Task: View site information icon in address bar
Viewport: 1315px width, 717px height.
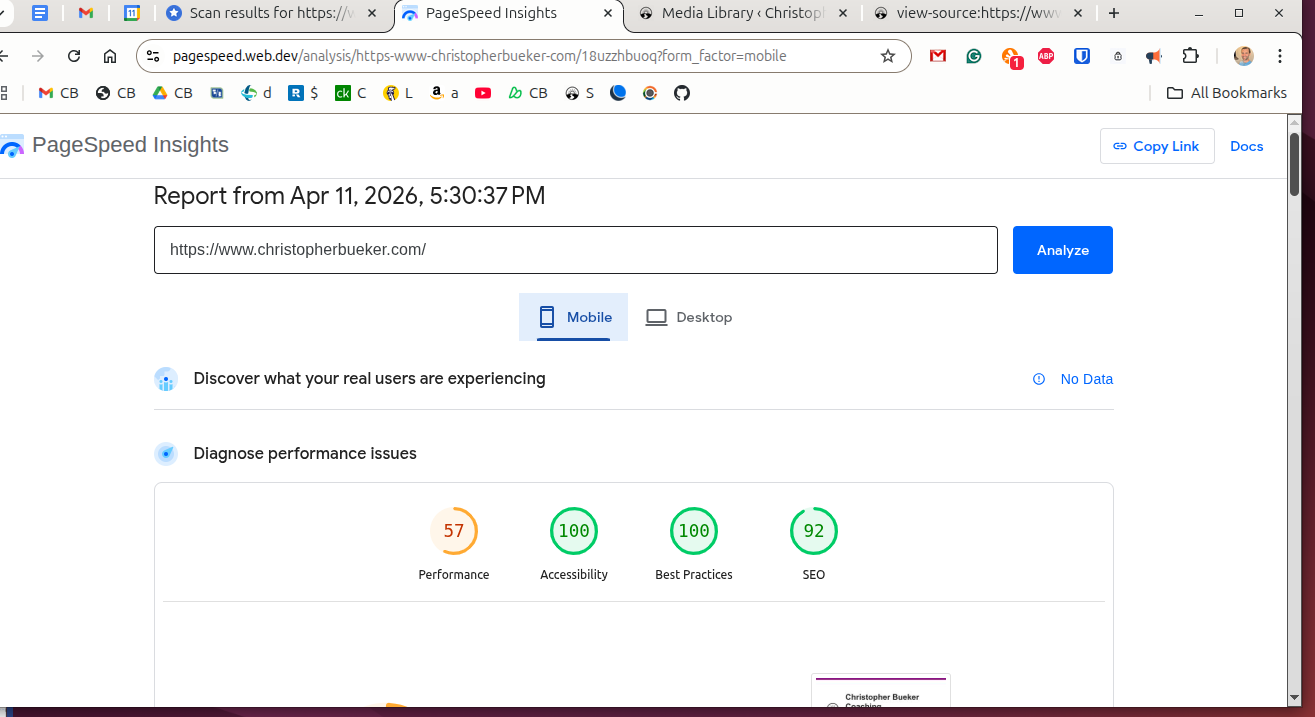Action: point(153,56)
